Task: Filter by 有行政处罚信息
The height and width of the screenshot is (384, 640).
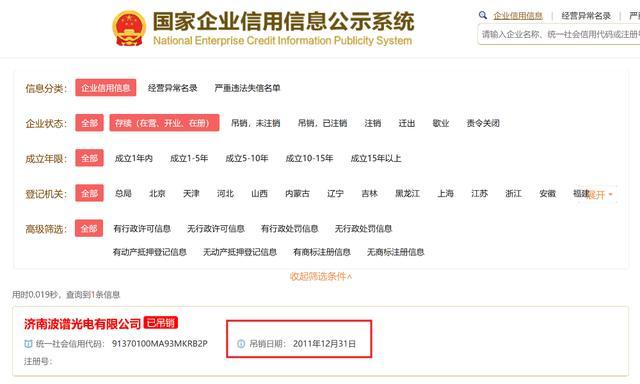Action: click(289, 229)
